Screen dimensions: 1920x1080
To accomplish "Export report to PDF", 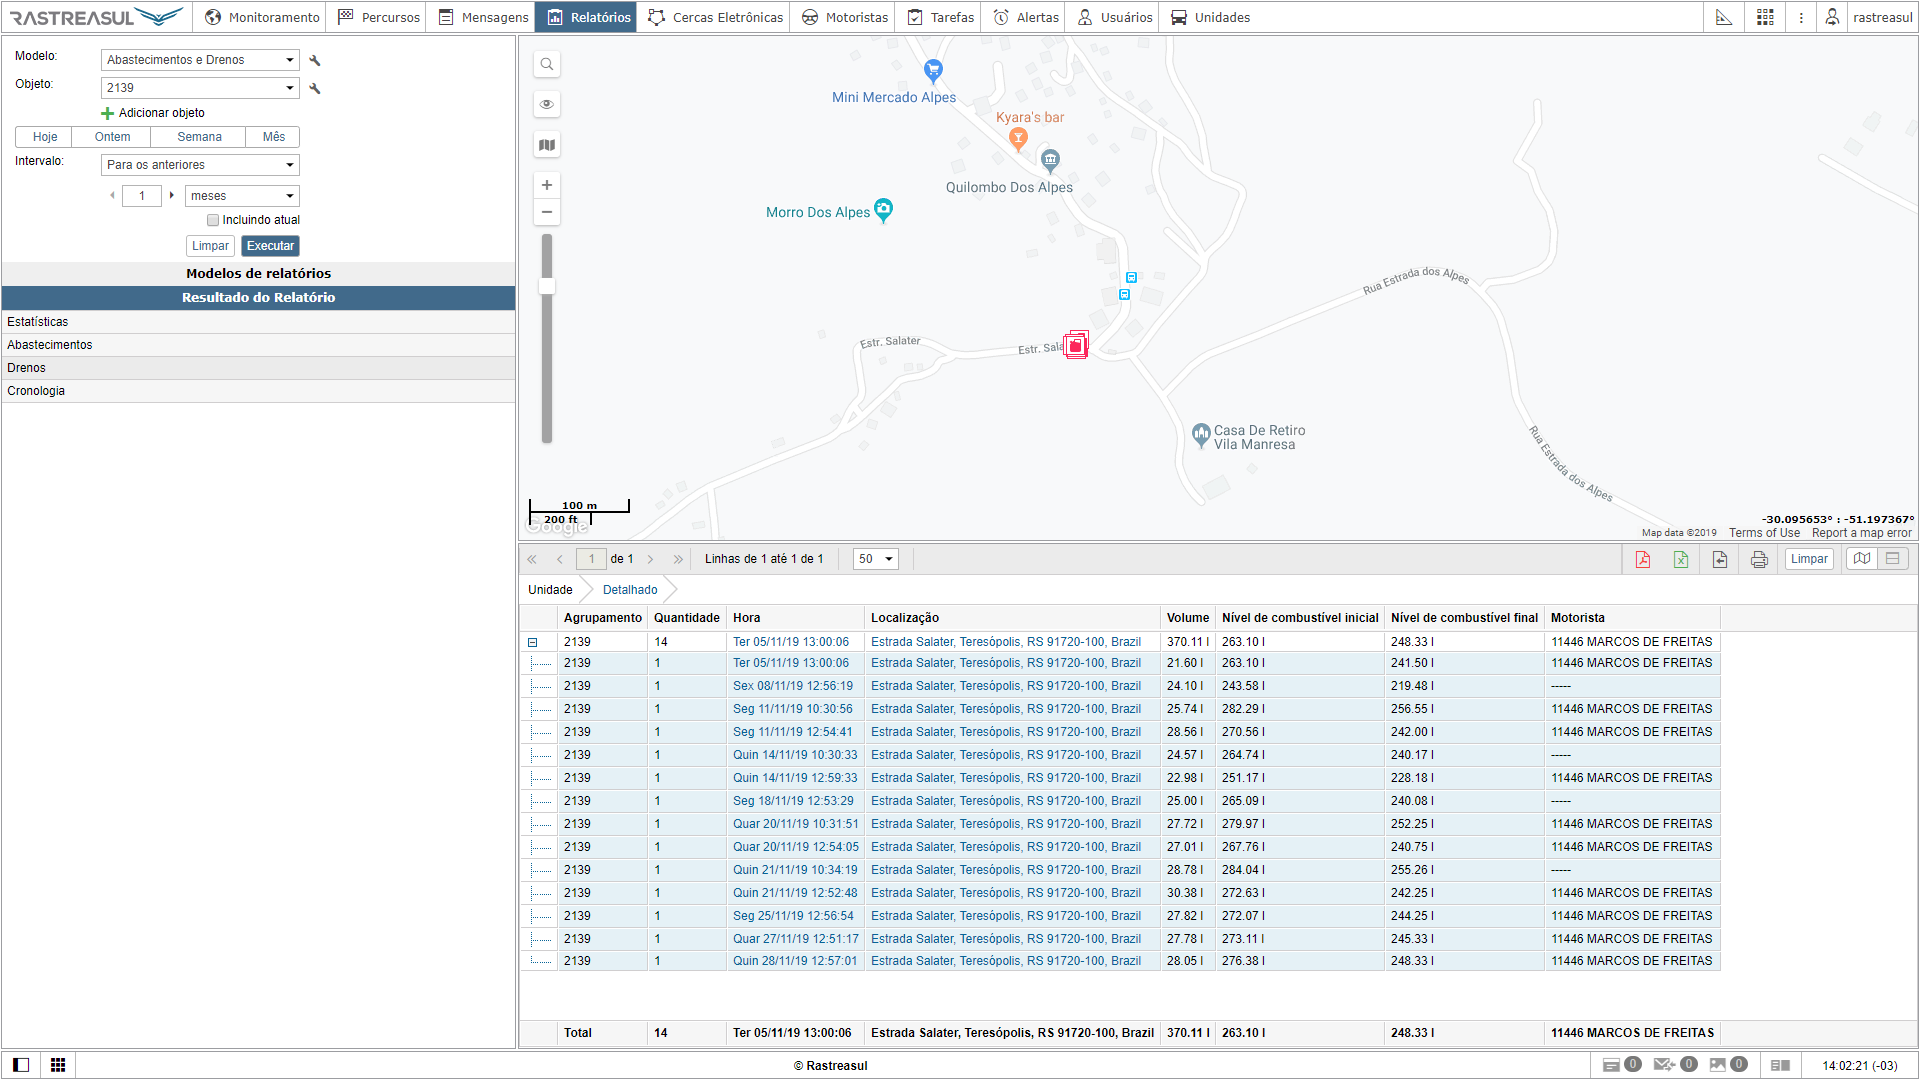I will pos(1642,559).
